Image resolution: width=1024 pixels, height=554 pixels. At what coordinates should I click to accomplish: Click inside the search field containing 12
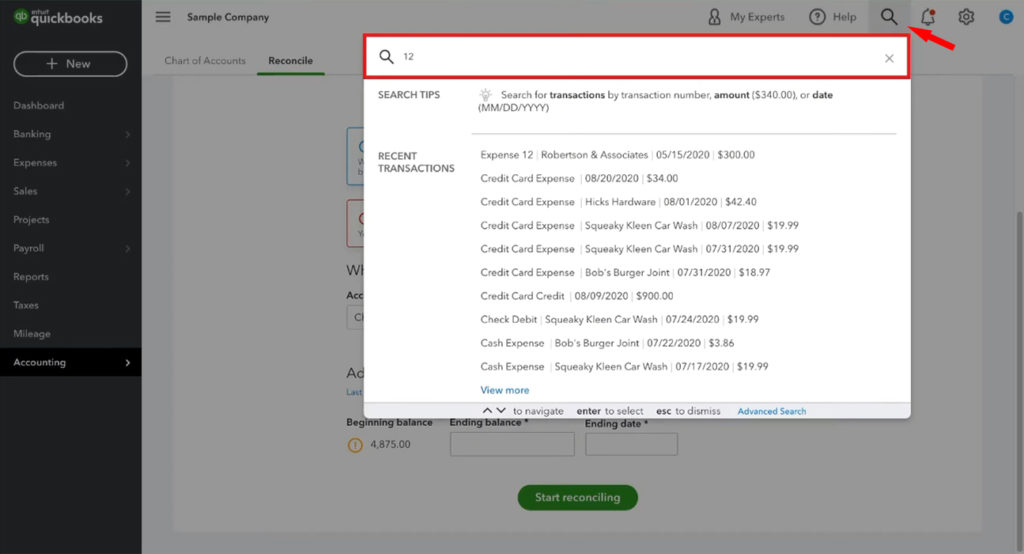(637, 57)
